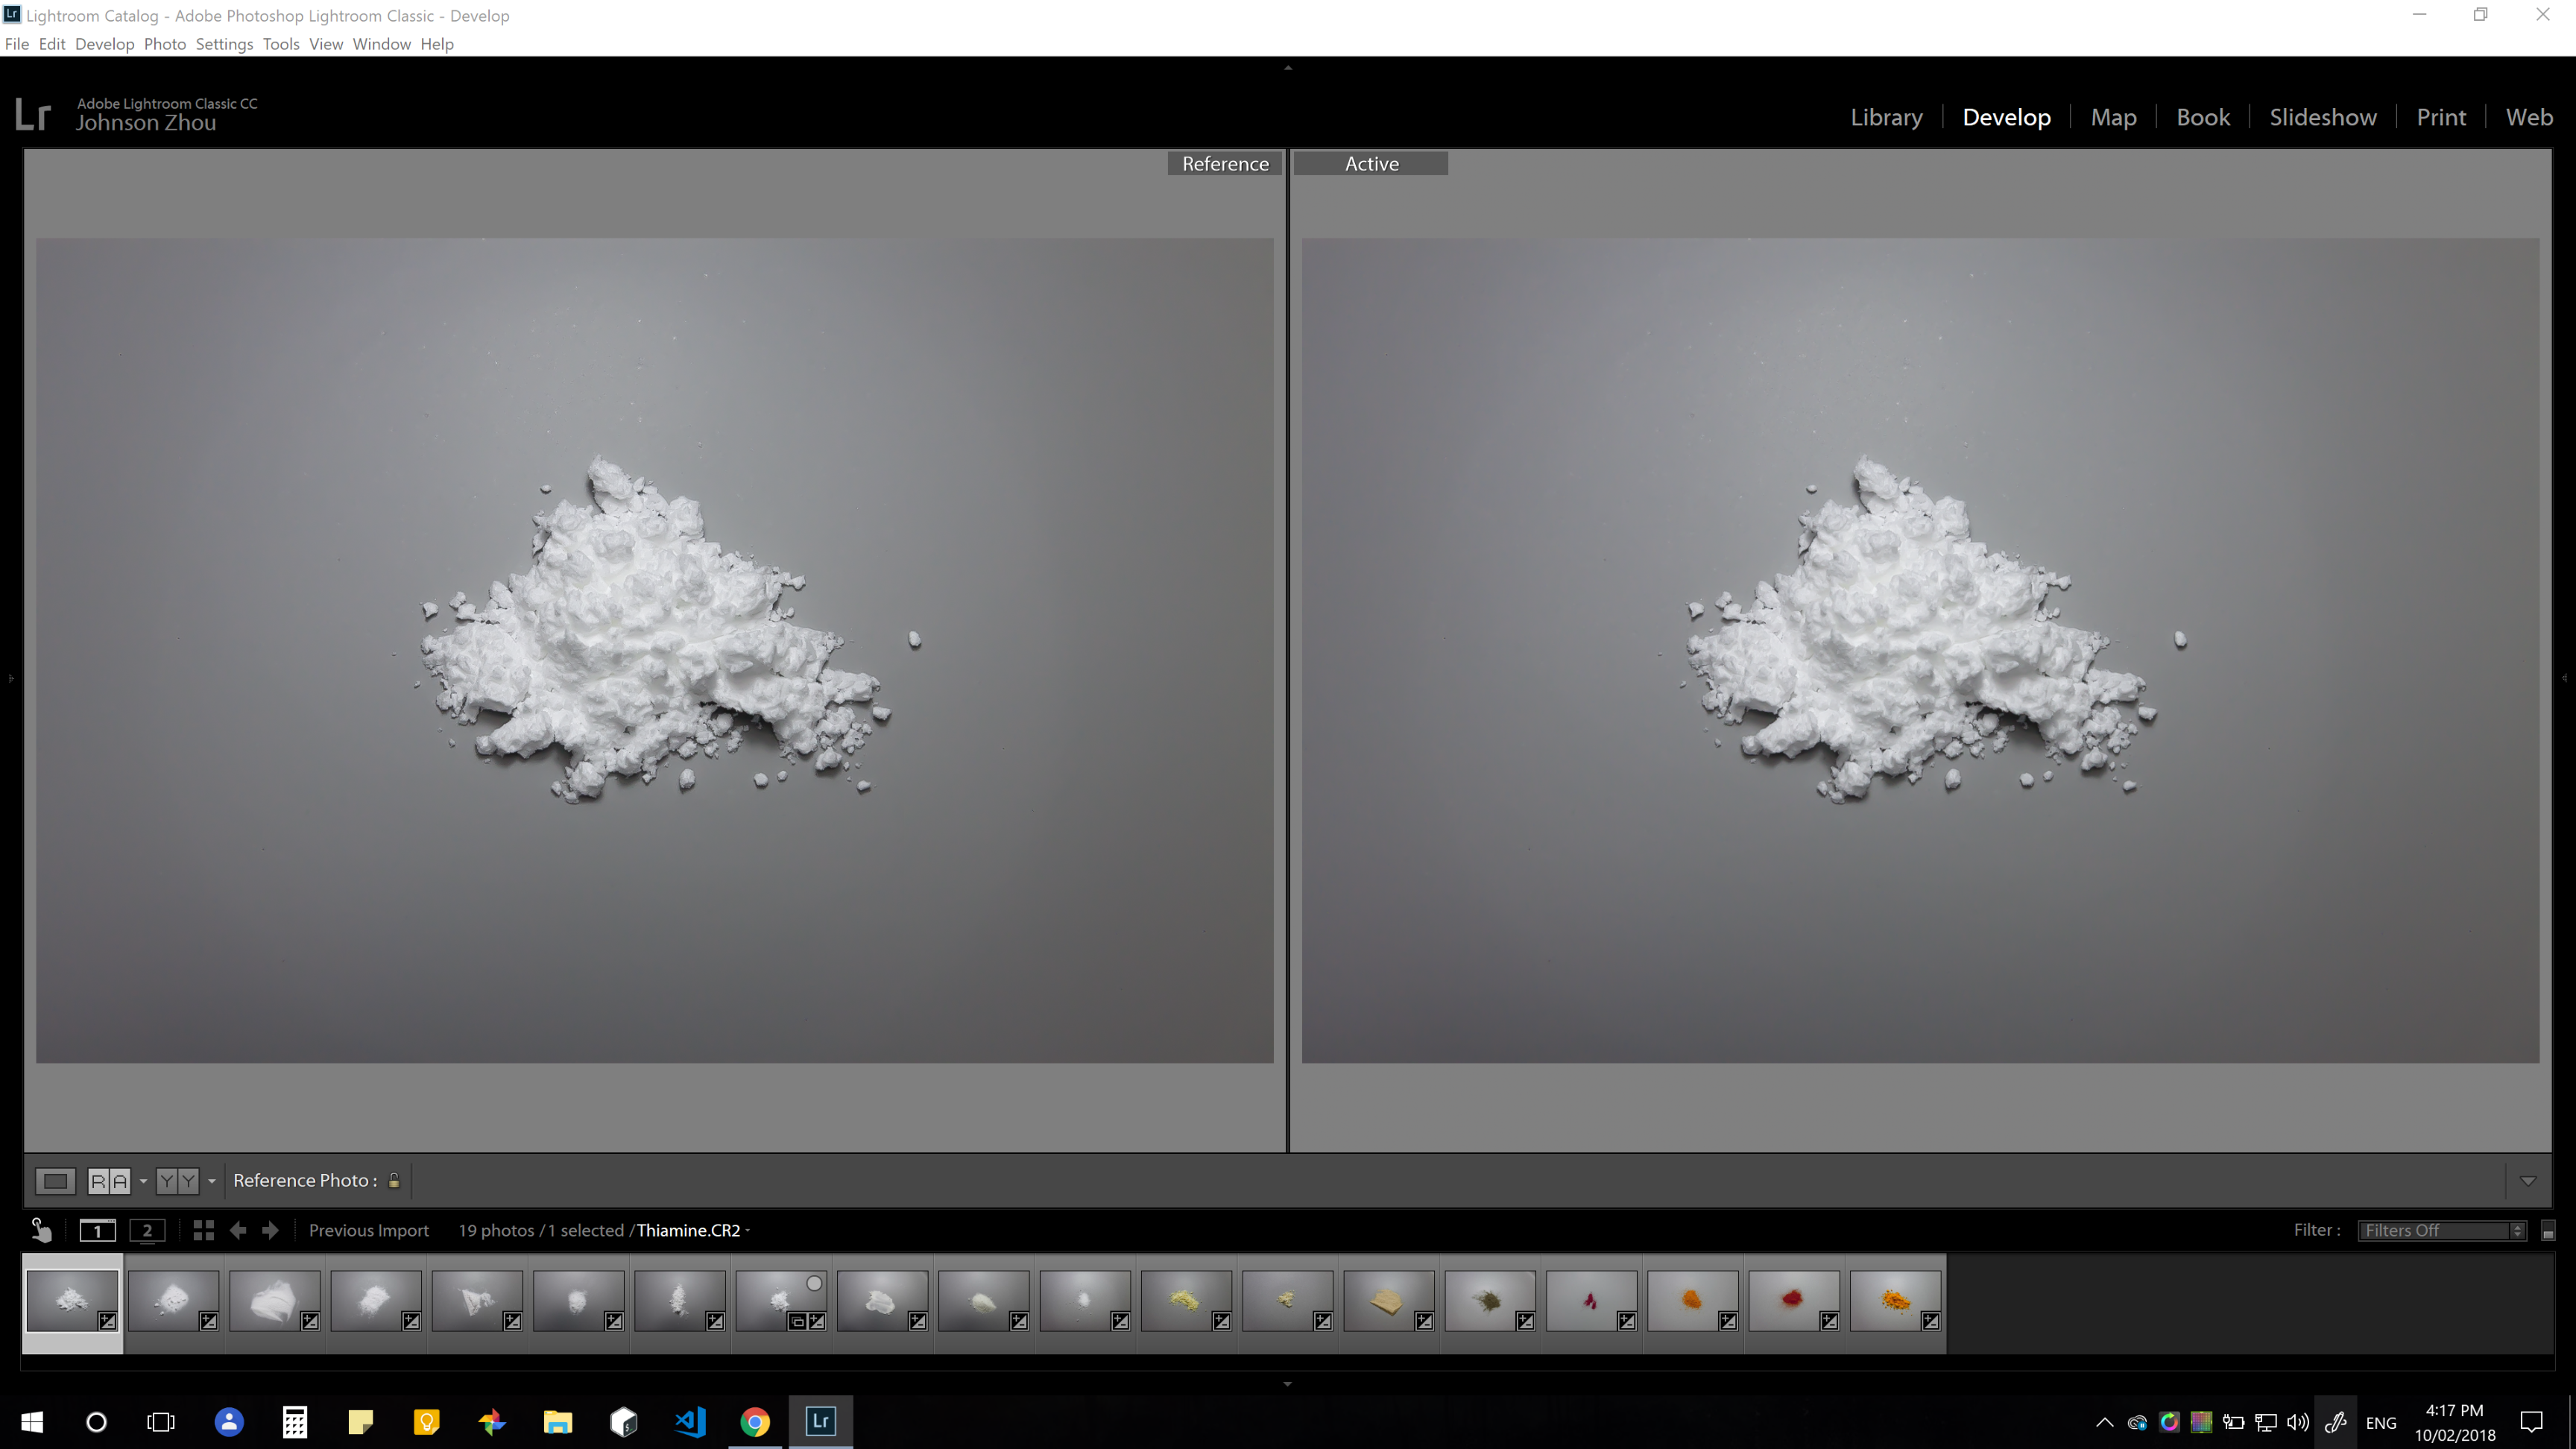Open Grid view icon in filmstrip bar

pos(203,1230)
